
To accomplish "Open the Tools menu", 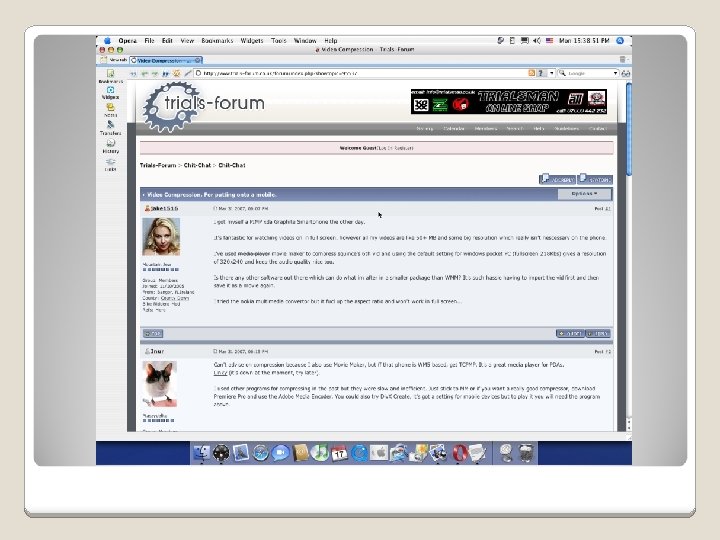I will pyautogui.click(x=278, y=40).
